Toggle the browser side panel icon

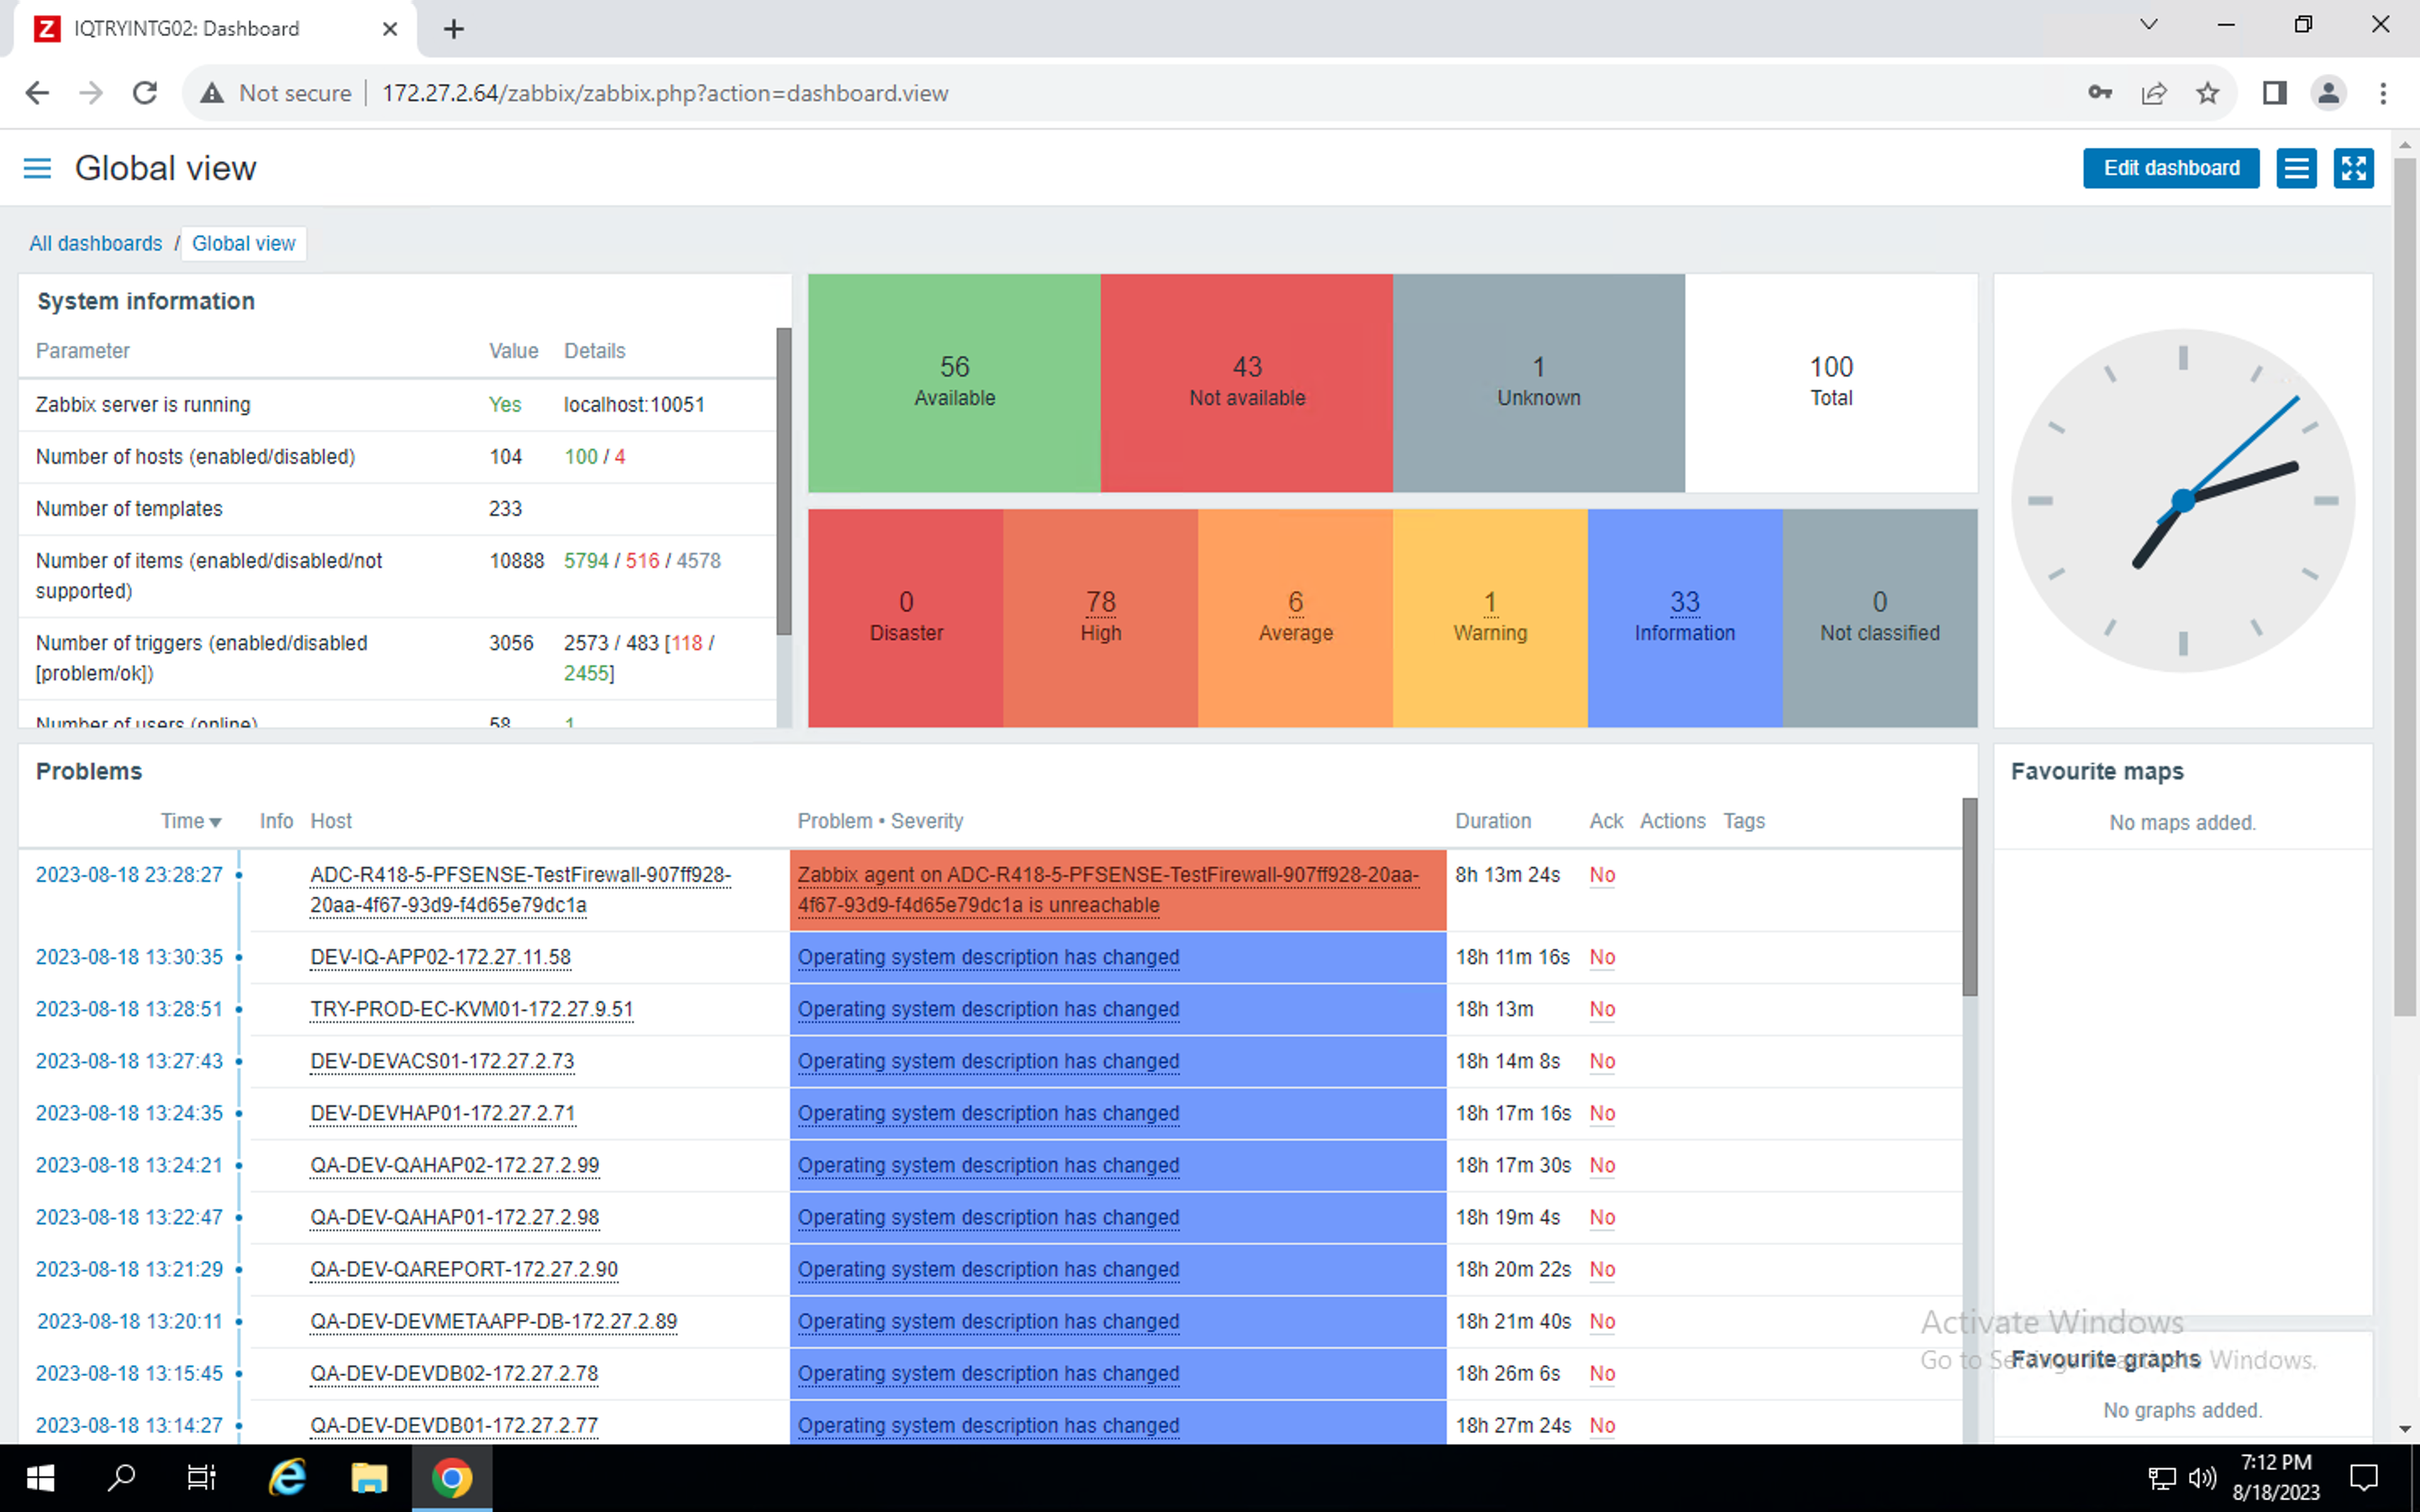point(2274,93)
